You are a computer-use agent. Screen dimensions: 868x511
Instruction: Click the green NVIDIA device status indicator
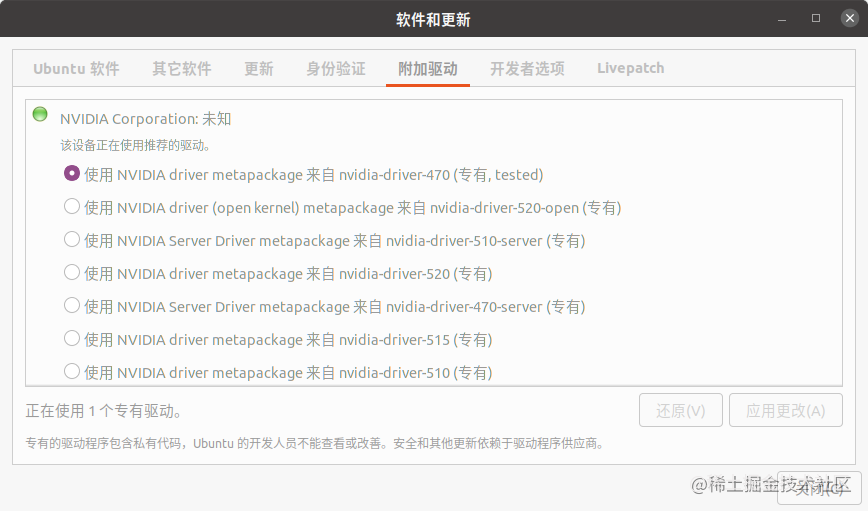coord(40,114)
